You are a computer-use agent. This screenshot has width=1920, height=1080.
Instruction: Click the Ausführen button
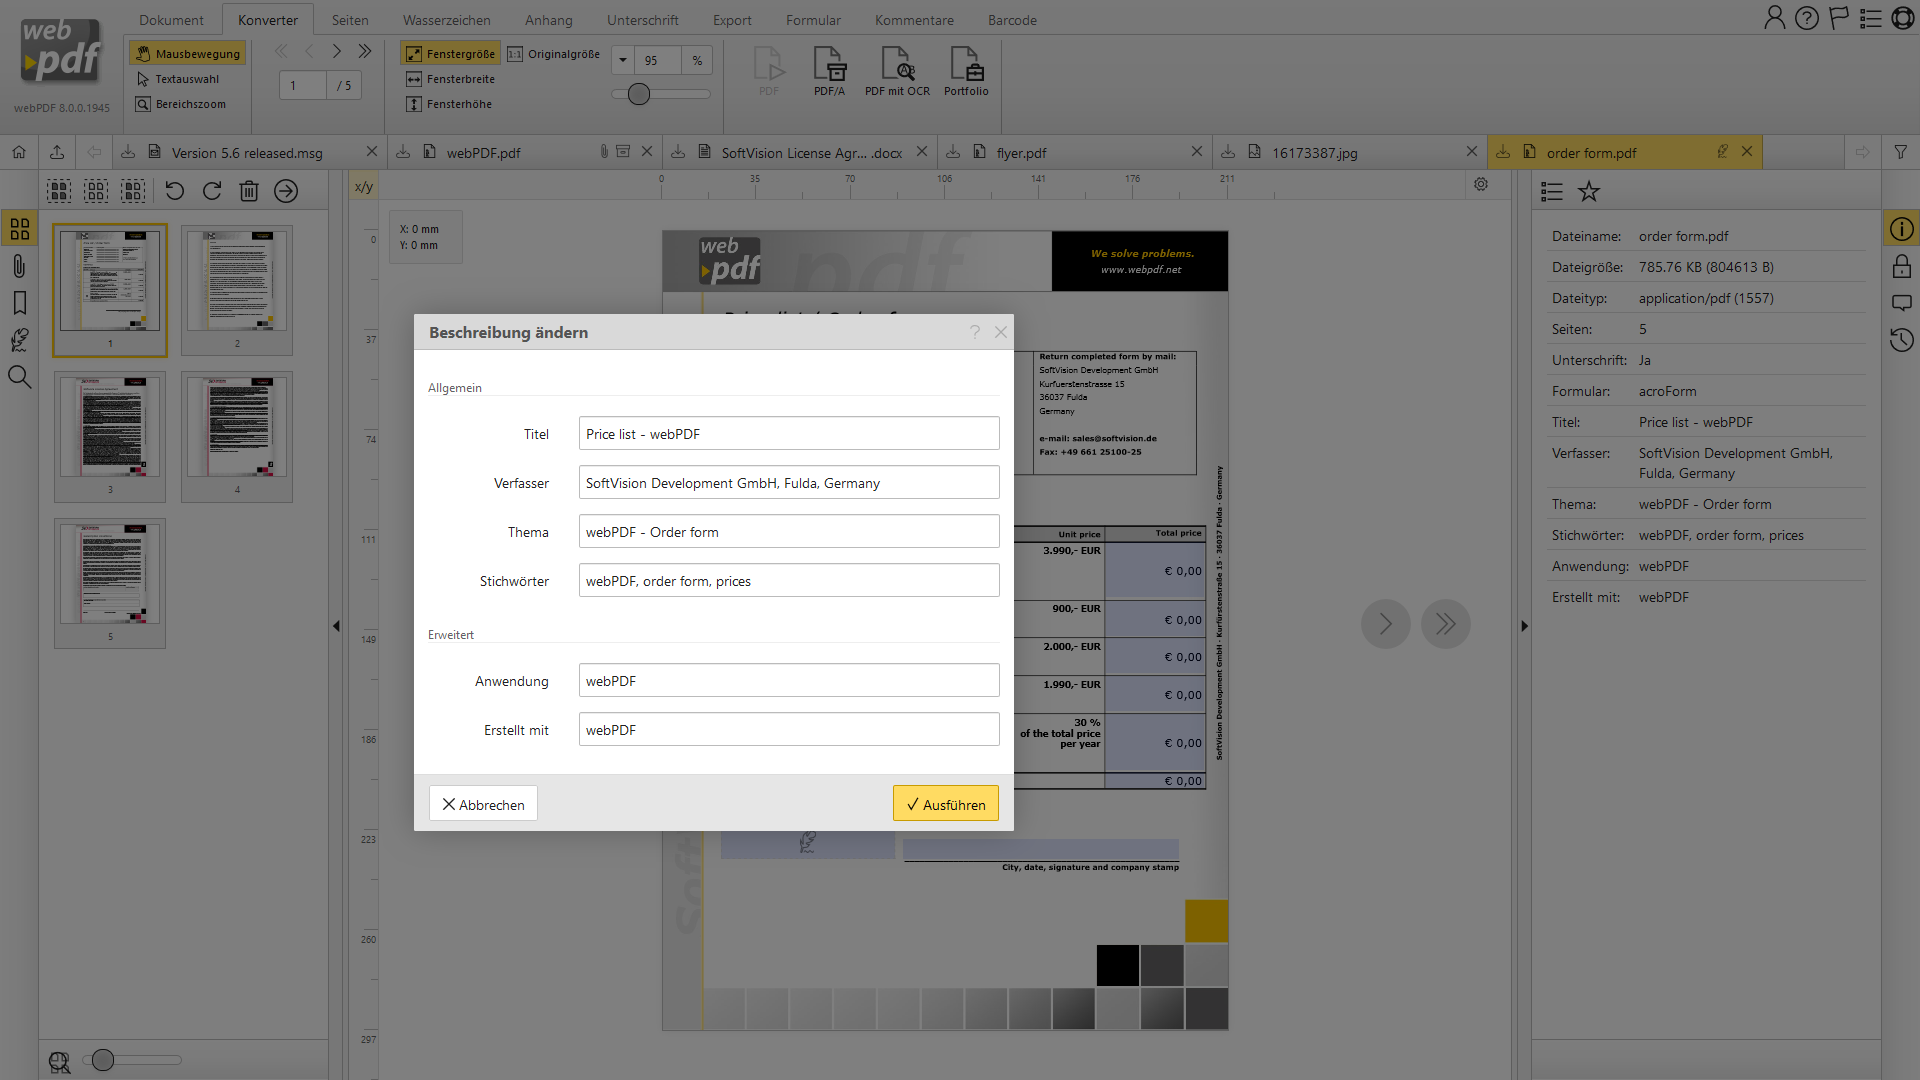(945, 804)
